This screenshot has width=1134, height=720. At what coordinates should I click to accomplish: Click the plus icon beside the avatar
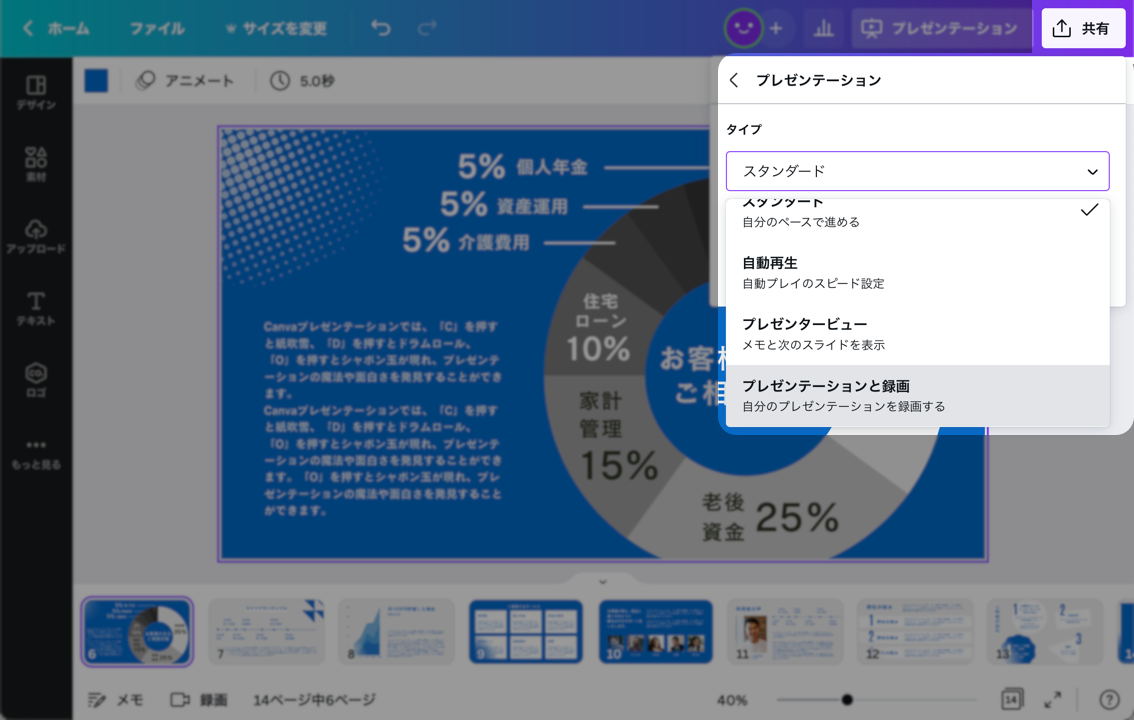pos(776,28)
